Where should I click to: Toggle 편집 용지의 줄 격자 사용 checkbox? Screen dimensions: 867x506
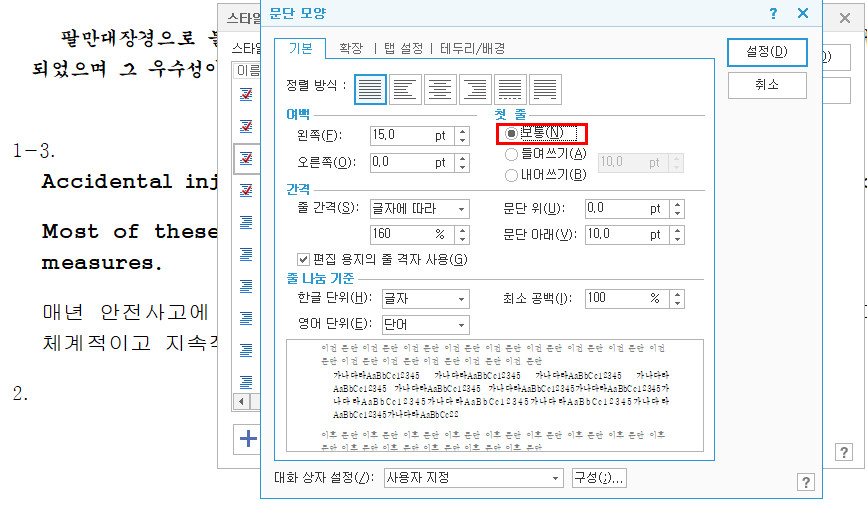[x=304, y=259]
